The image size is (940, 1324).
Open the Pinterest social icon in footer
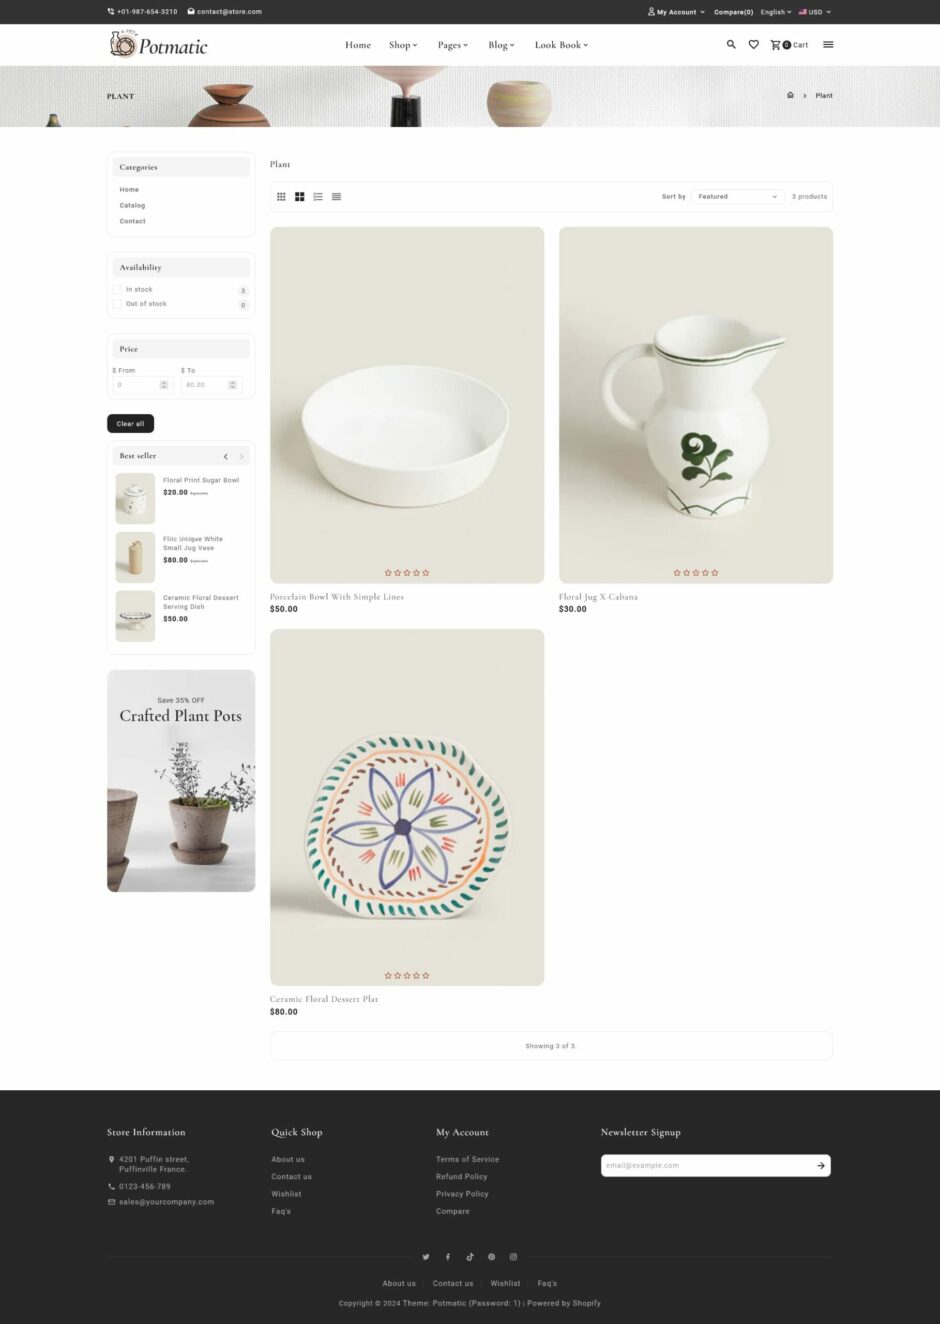[x=491, y=1257]
